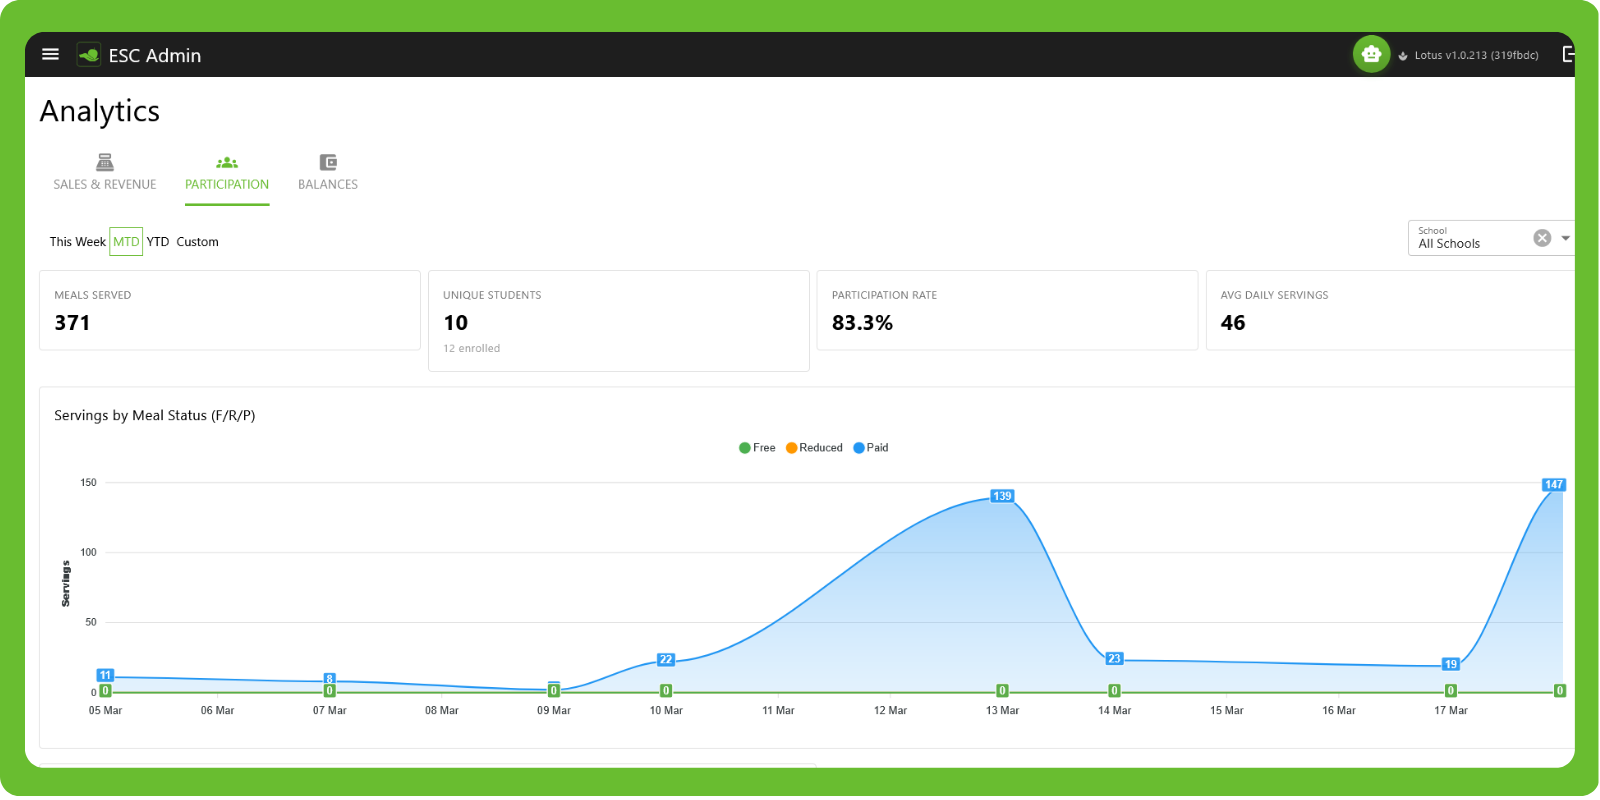Click the blue Paid legend dot
This screenshot has height=800, width=1600.
click(x=859, y=448)
